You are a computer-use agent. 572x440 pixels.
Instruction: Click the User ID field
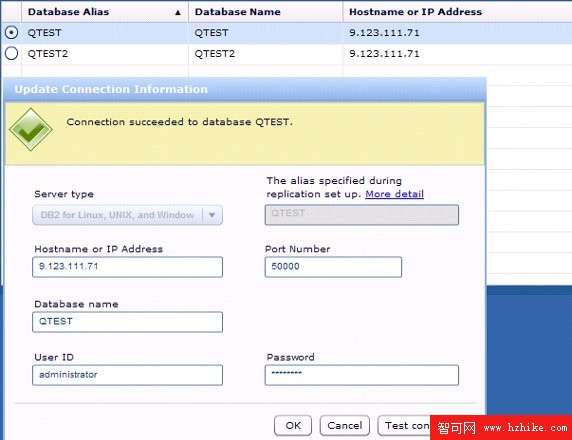point(127,375)
